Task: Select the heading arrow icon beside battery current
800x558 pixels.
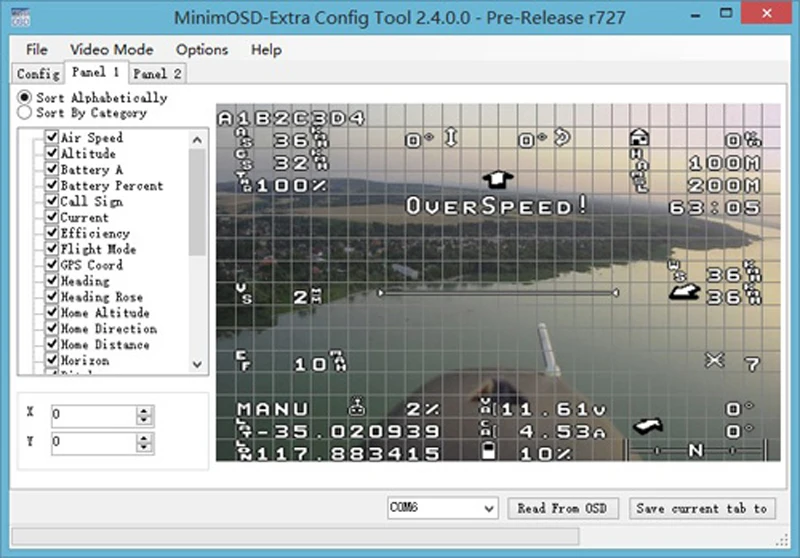Action: 647,425
